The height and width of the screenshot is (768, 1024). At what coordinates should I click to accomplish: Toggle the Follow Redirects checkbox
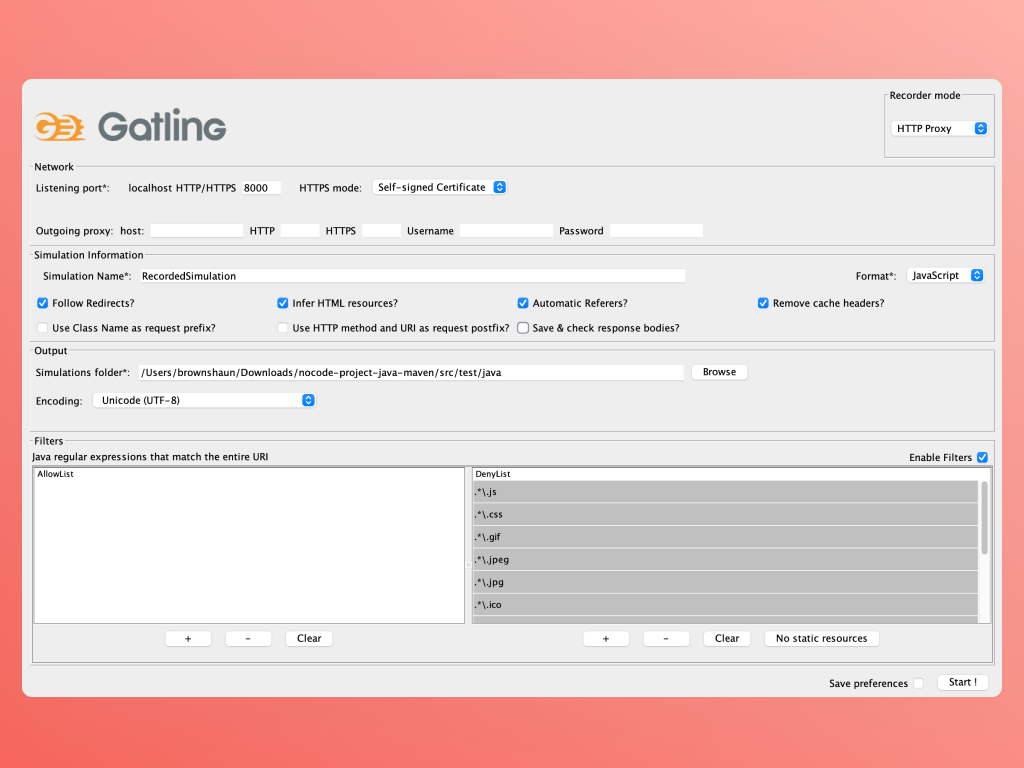42,303
